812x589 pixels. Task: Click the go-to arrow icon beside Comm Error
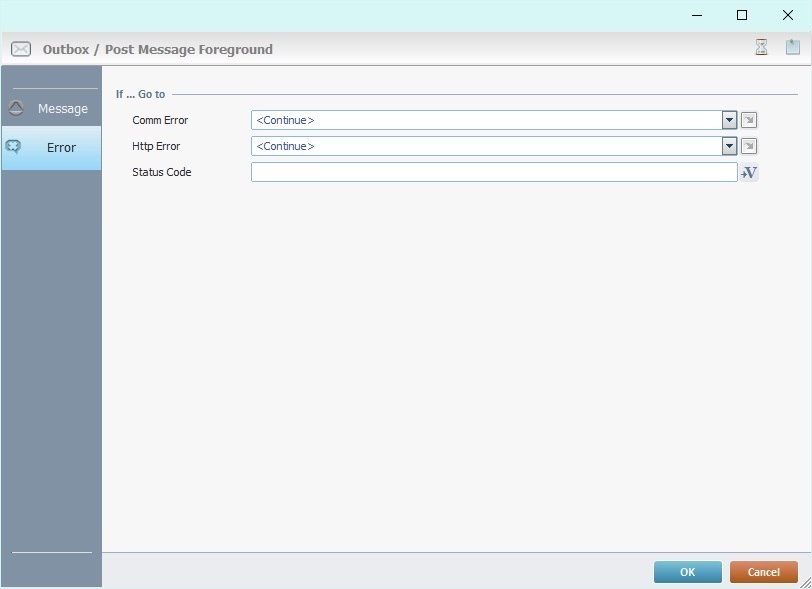[x=749, y=120]
